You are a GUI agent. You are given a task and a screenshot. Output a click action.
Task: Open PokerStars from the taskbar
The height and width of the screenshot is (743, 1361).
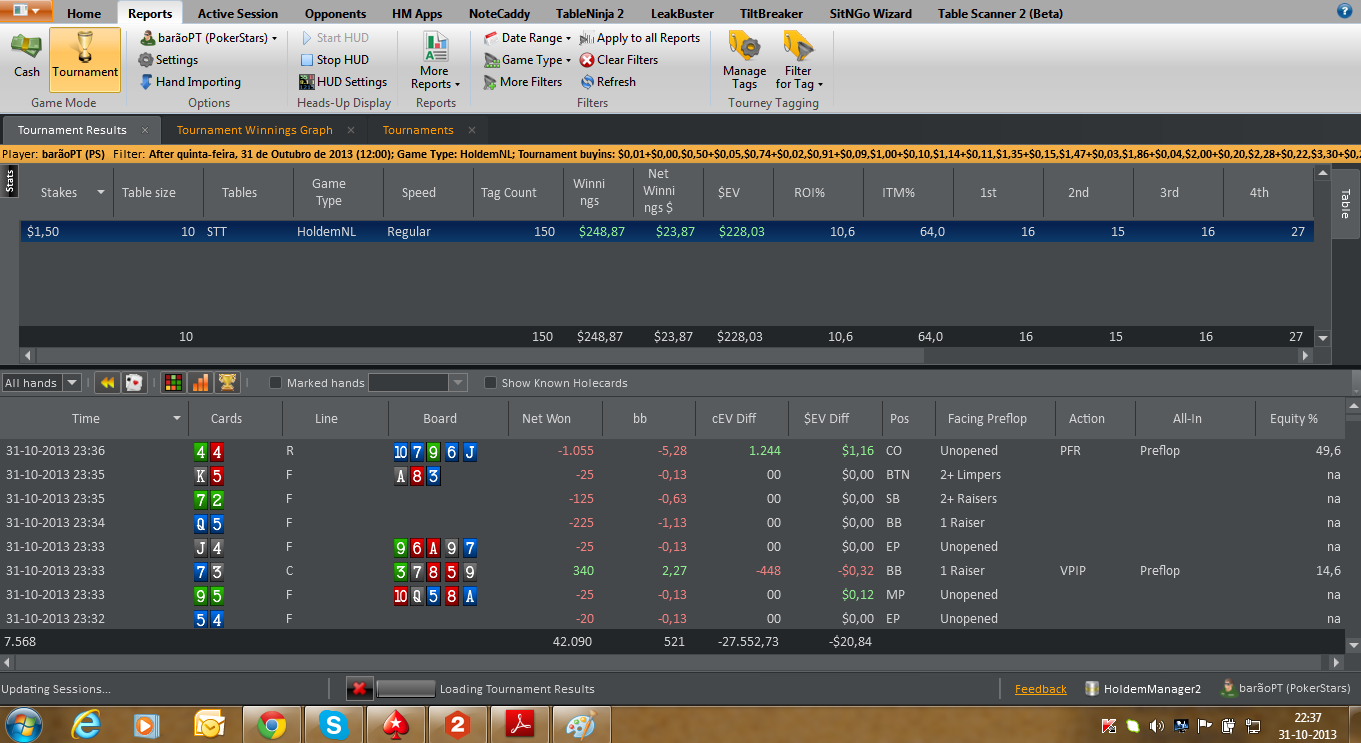click(x=397, y=725)
